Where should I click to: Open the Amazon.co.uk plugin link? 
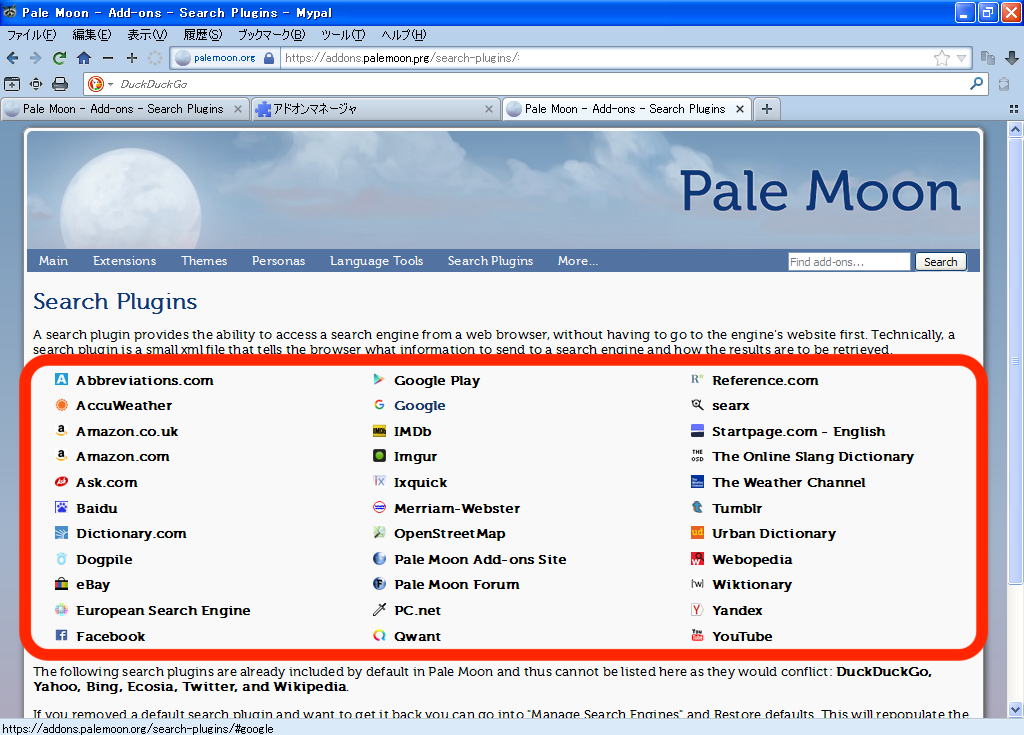tap(127, 431)
